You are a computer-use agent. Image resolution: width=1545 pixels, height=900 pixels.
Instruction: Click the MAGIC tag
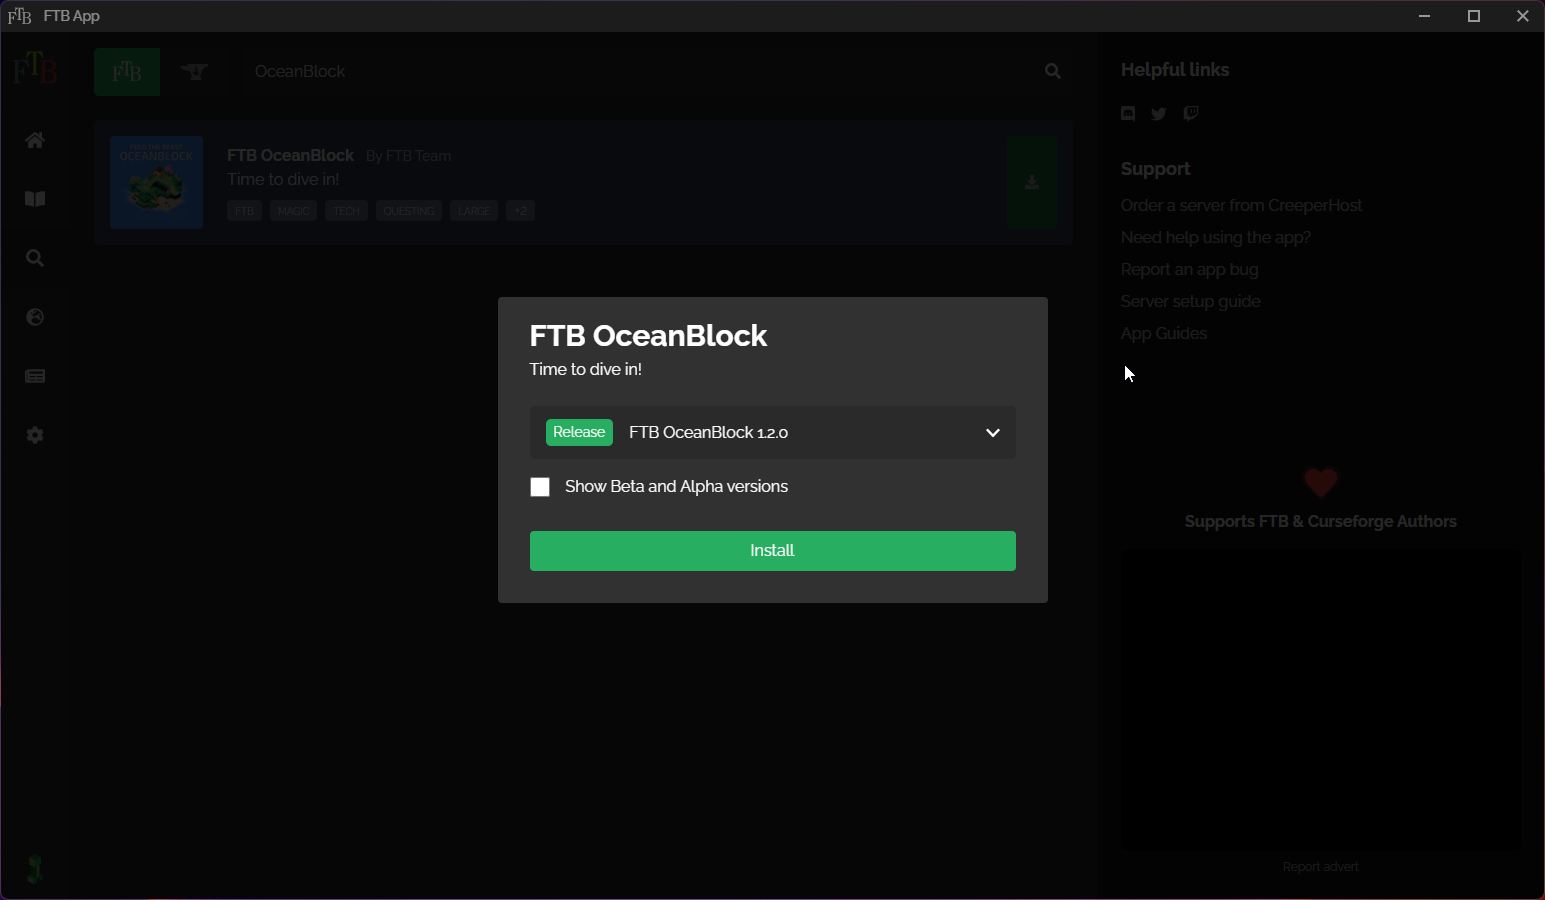pyautogui.click(x=293, y=211)
